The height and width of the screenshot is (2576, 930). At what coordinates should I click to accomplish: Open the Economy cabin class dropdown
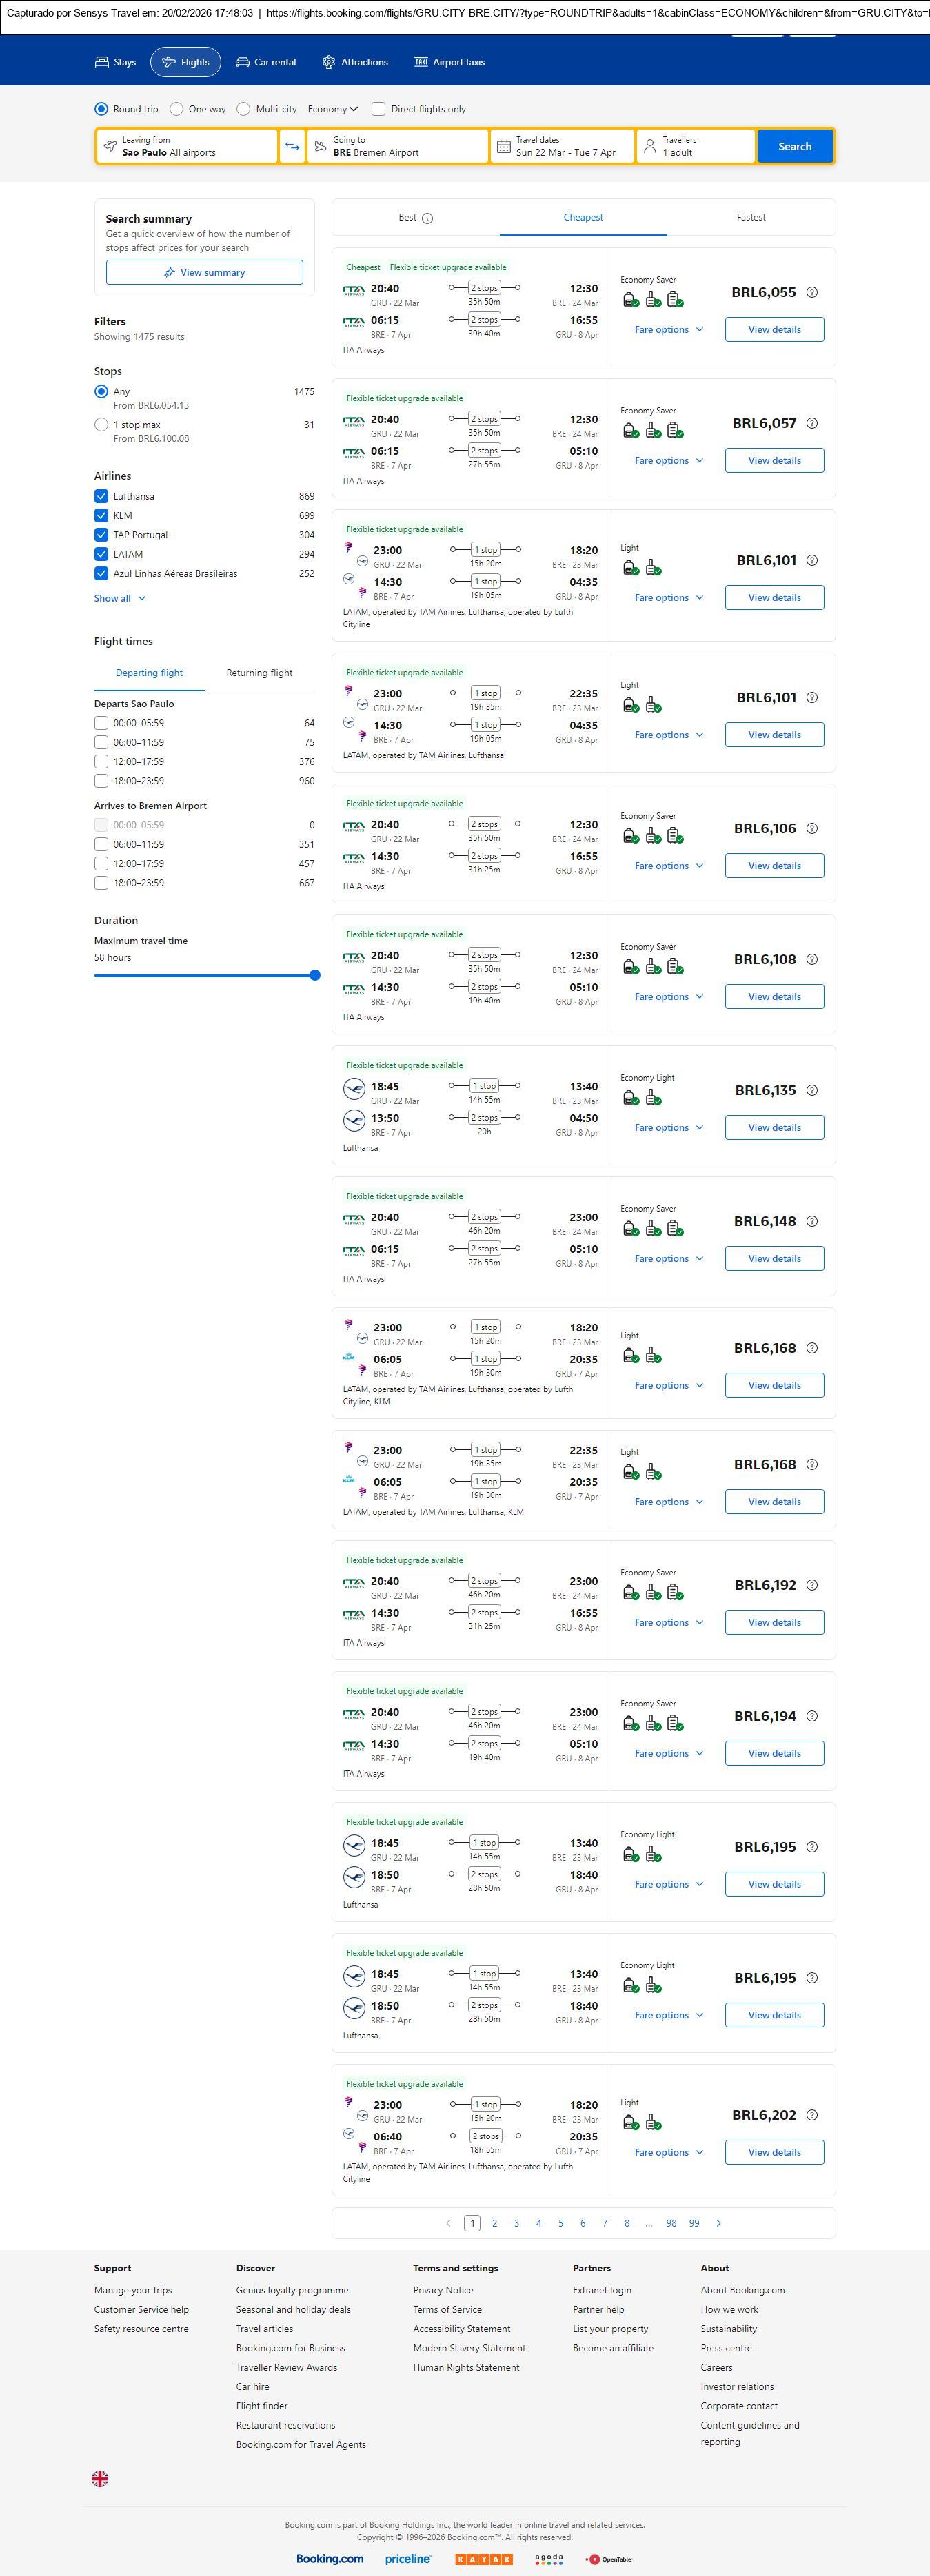332,109
